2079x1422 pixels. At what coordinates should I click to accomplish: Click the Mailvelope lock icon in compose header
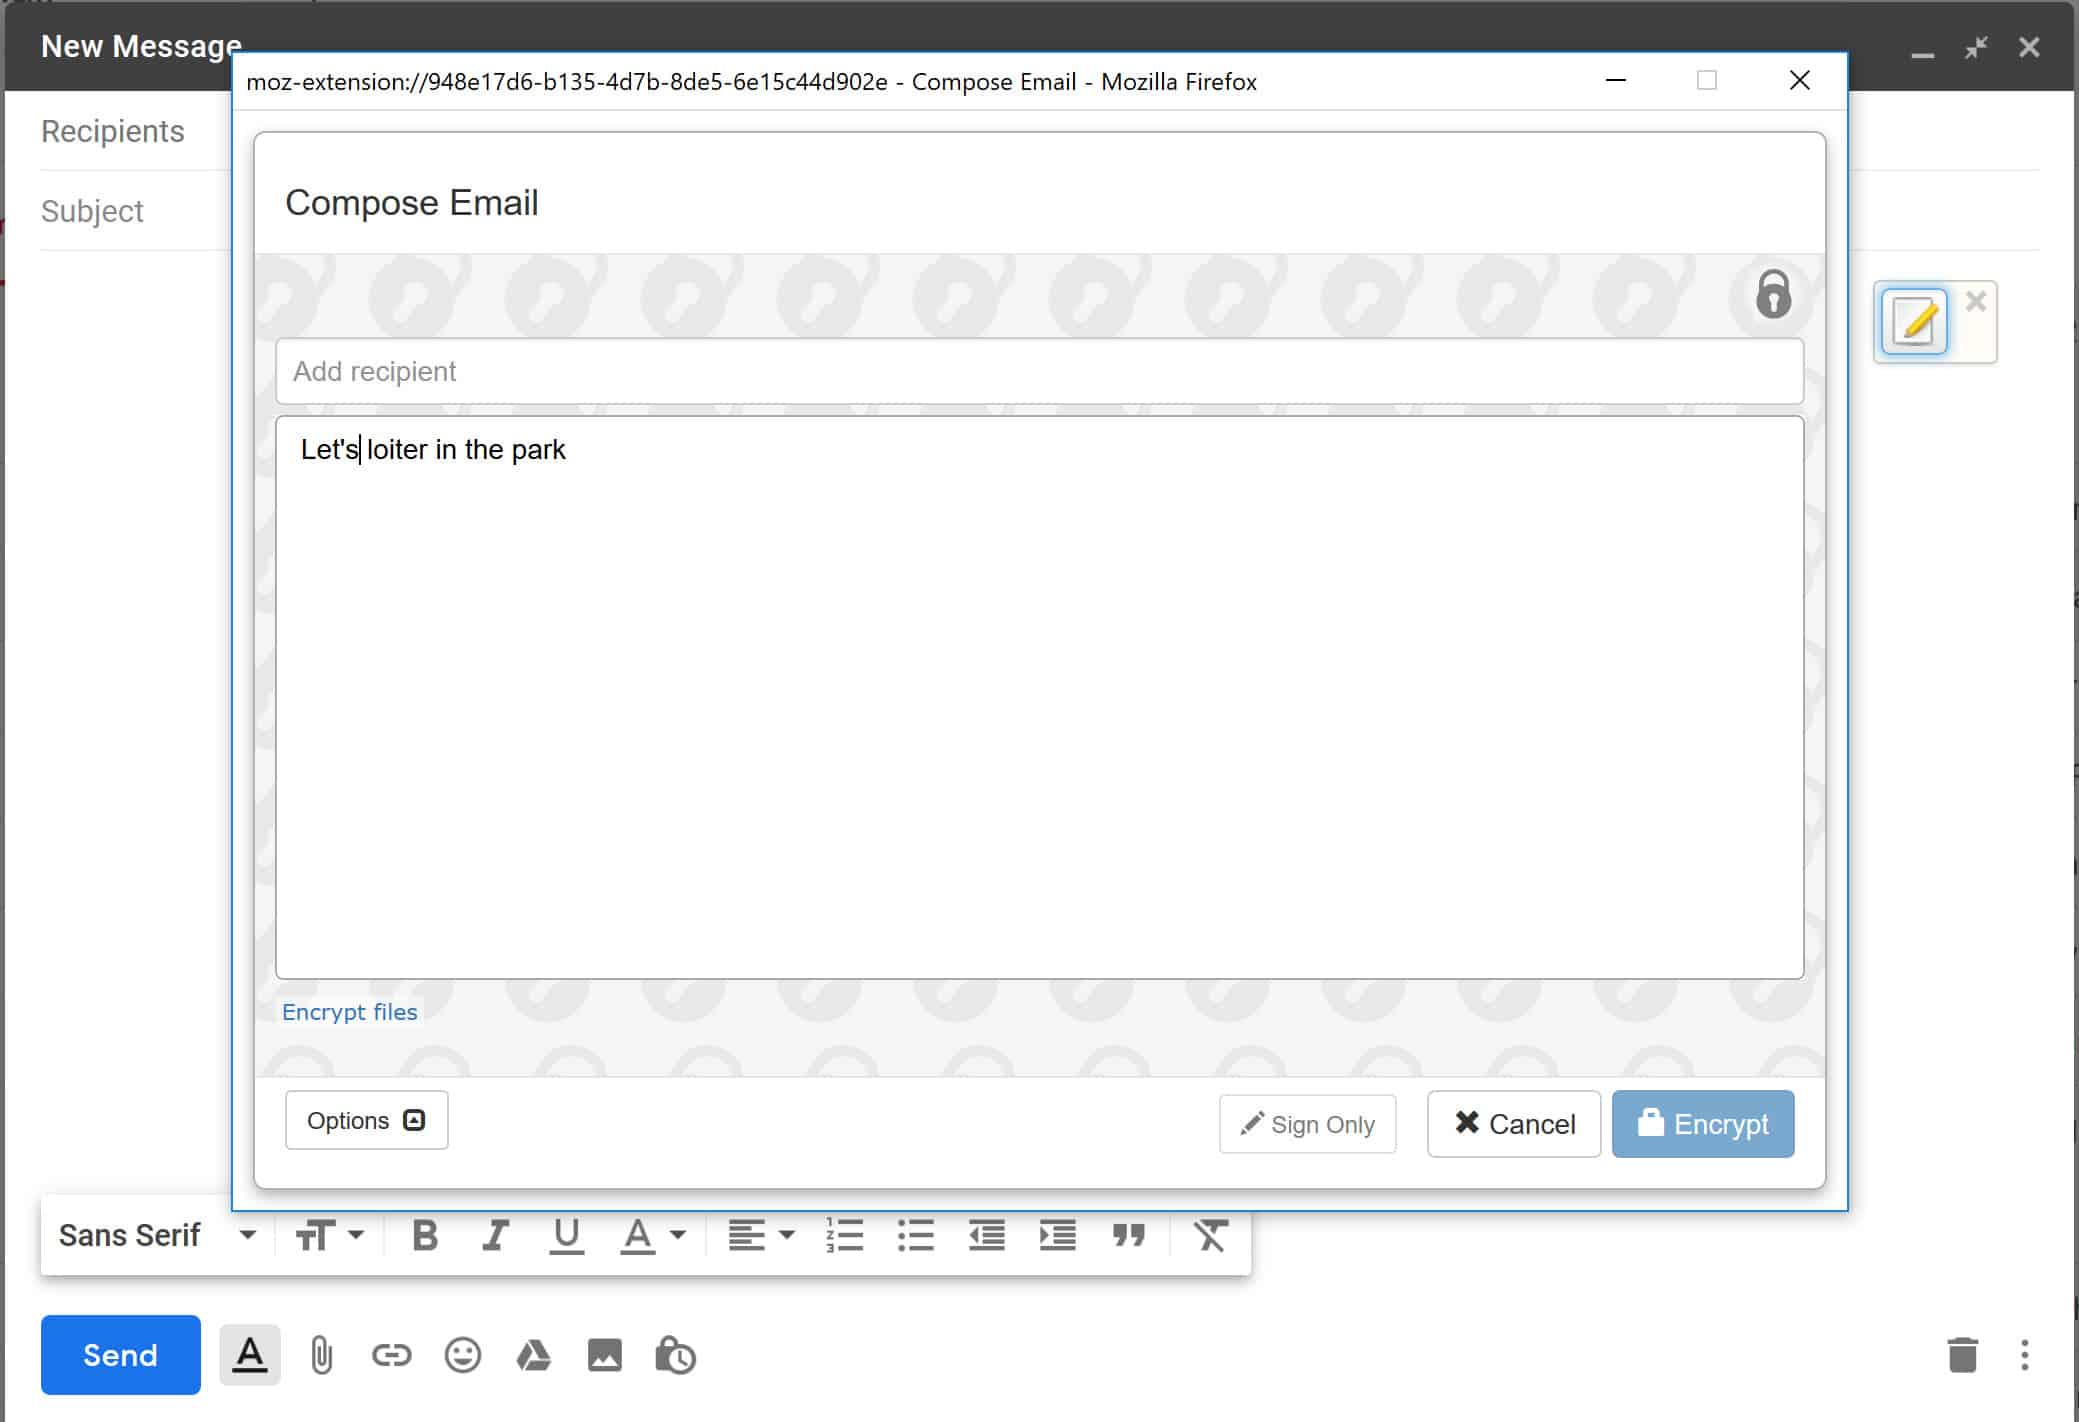click(x=1773, y=294)
